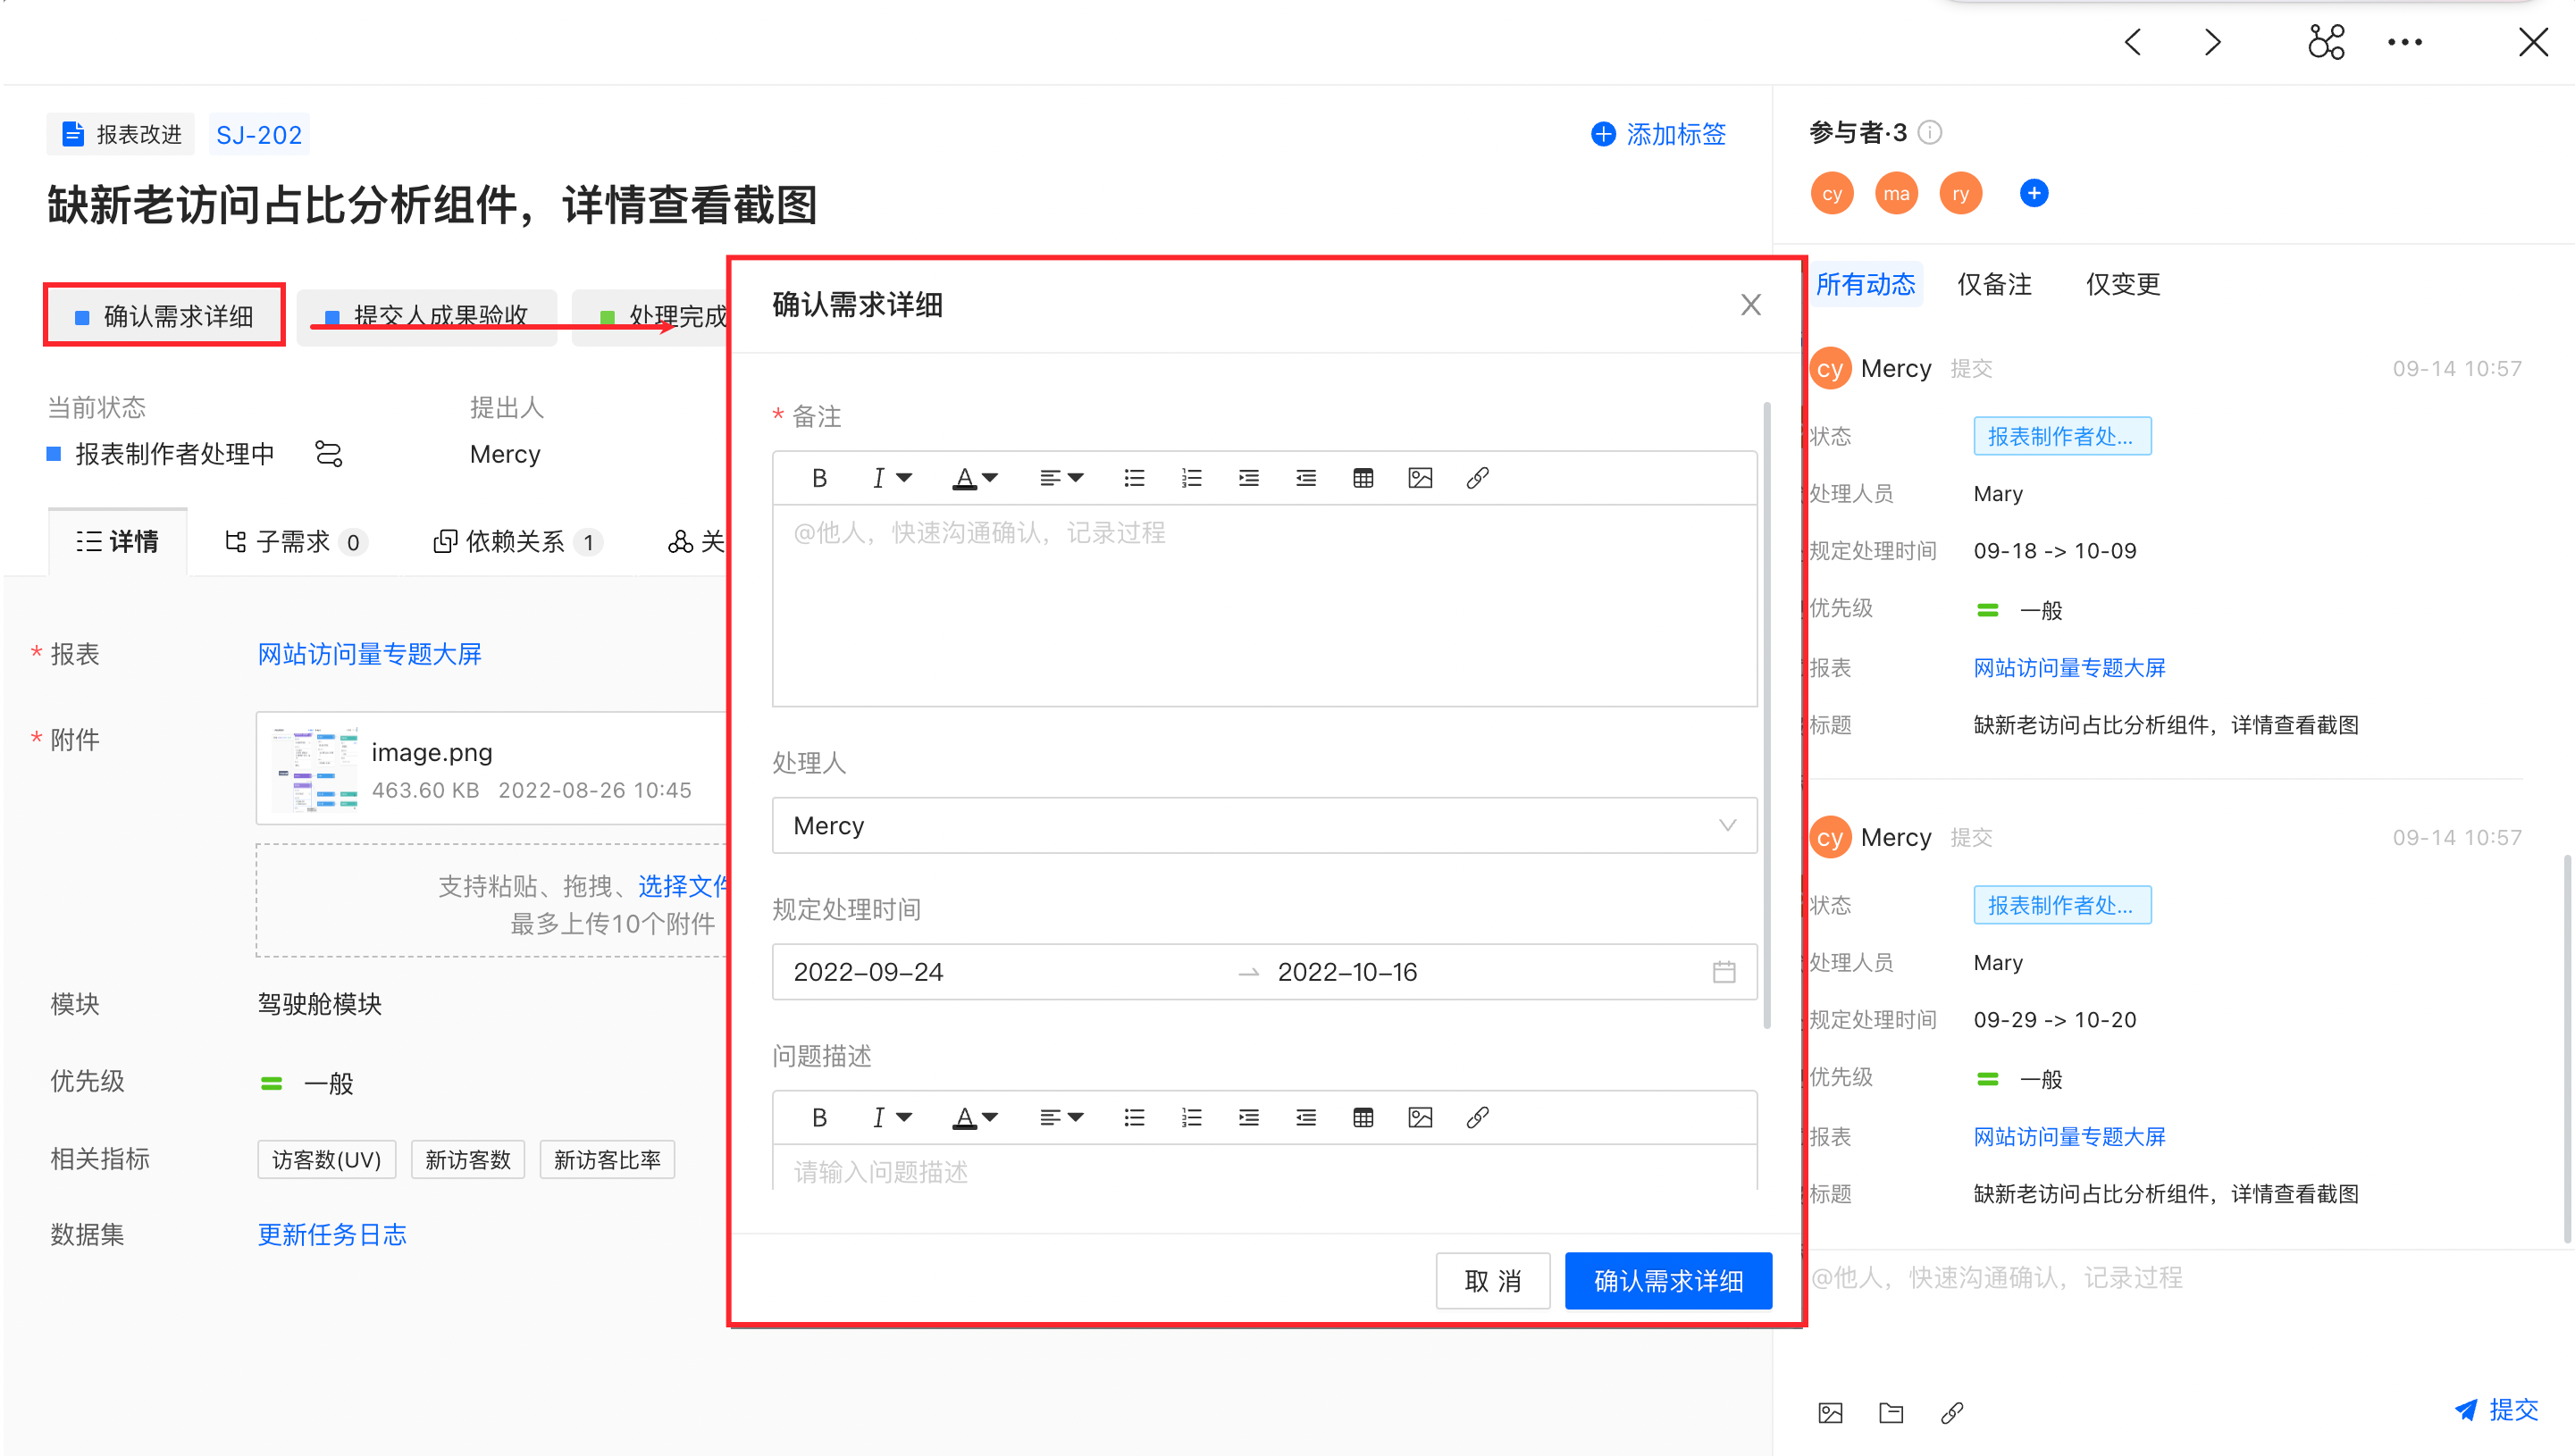
Task: Click the status transfer icon beside 报表制作者处理中
Action: pos(328,454)
